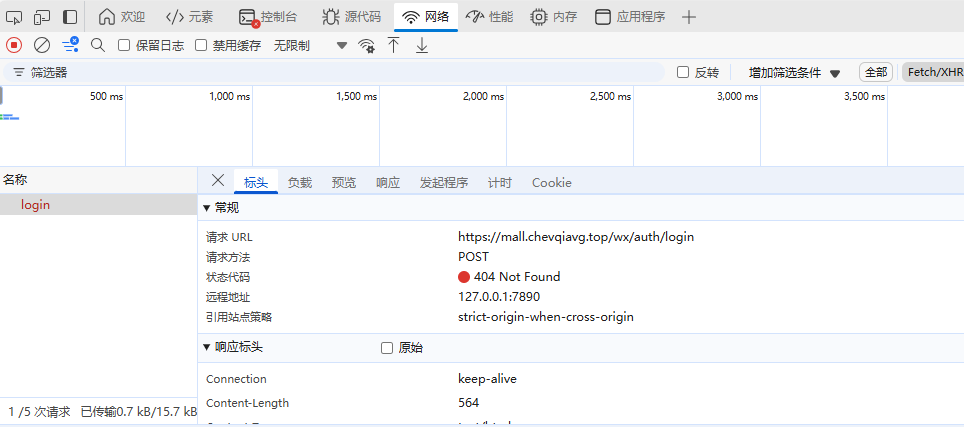Image resolution: width=964 pixels, height=427 pixels.
Task: Open the 响应 tab in request details
Action: coord(388,182)
